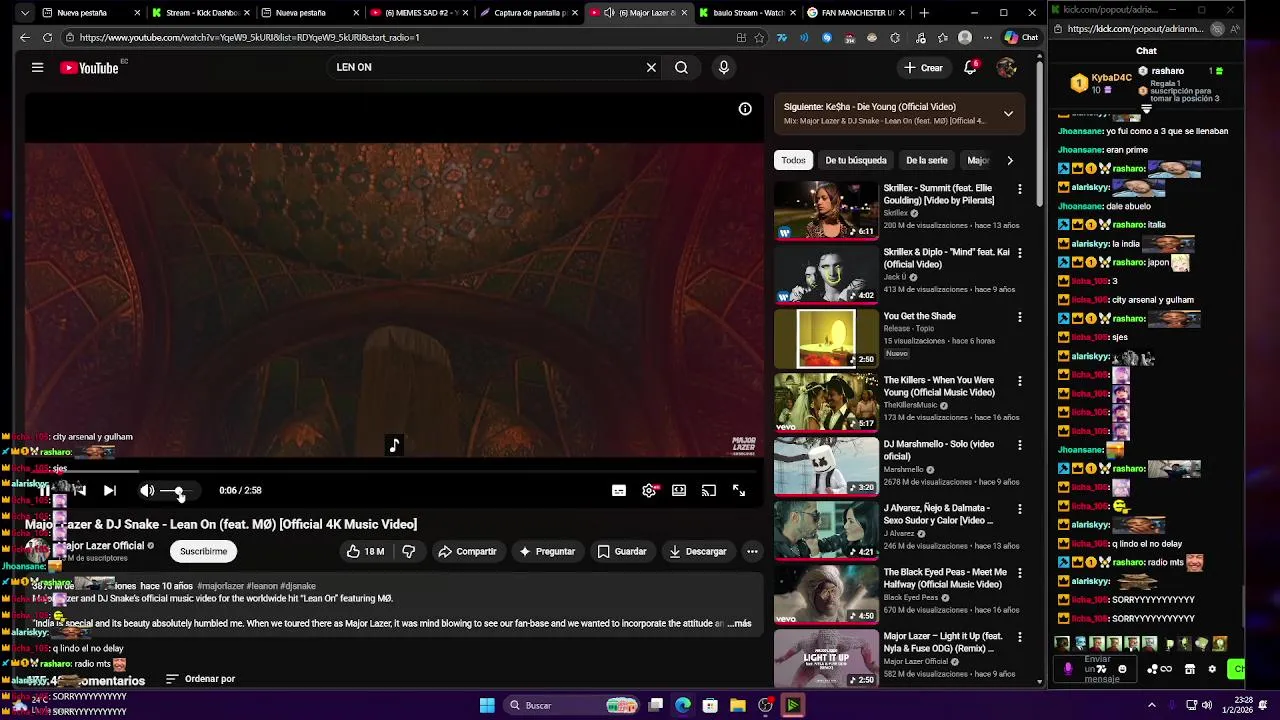Open taskbar volume control
This screenshot has width=1280, height=720.
coord(1209,705)
